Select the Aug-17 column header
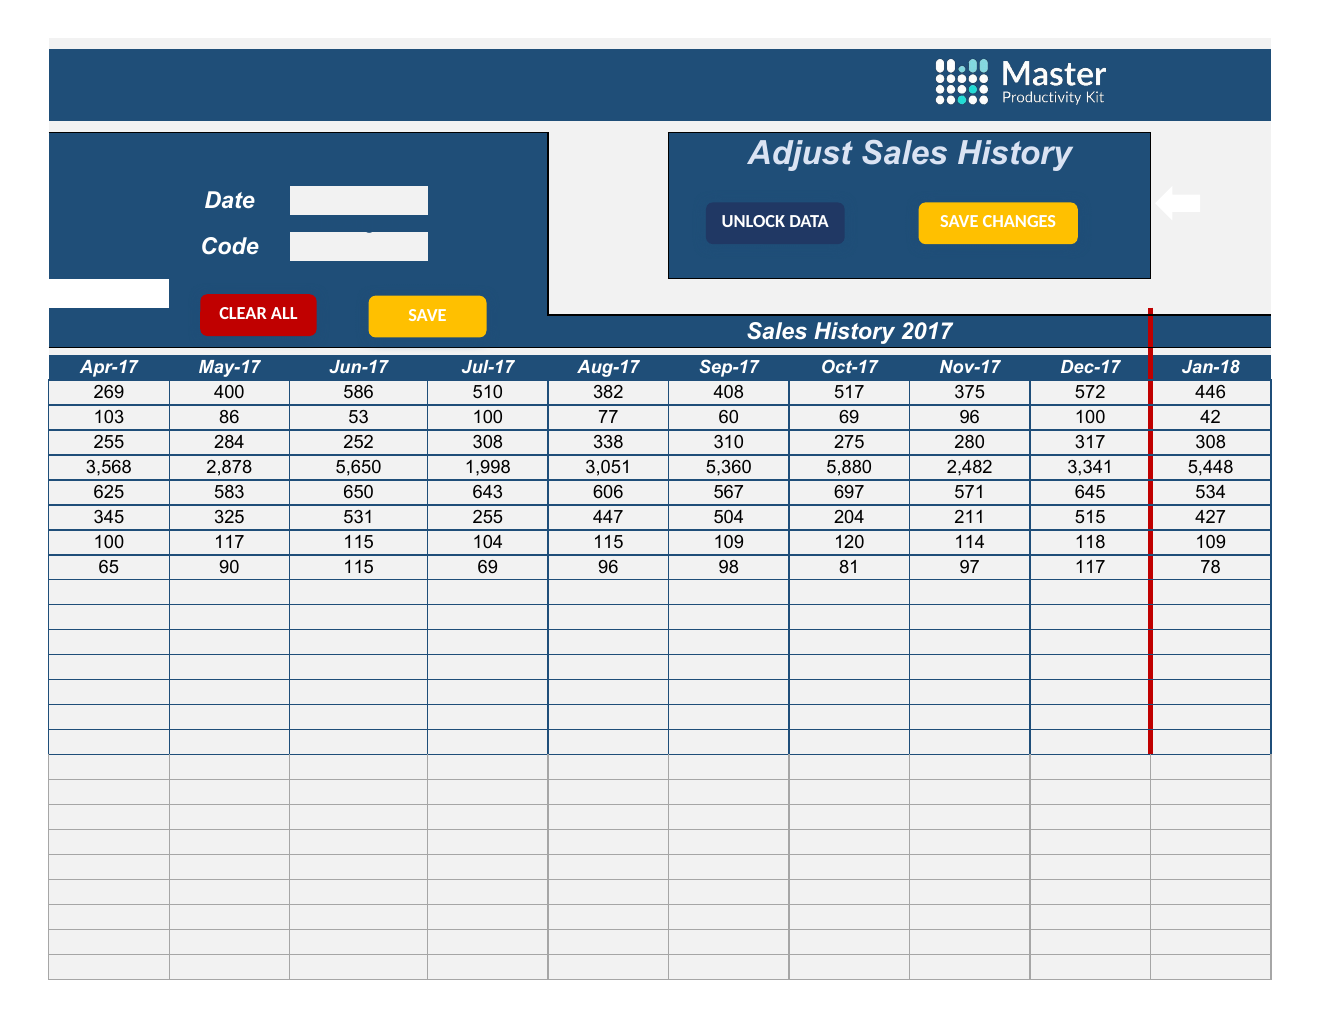 (x=608, y=367)
